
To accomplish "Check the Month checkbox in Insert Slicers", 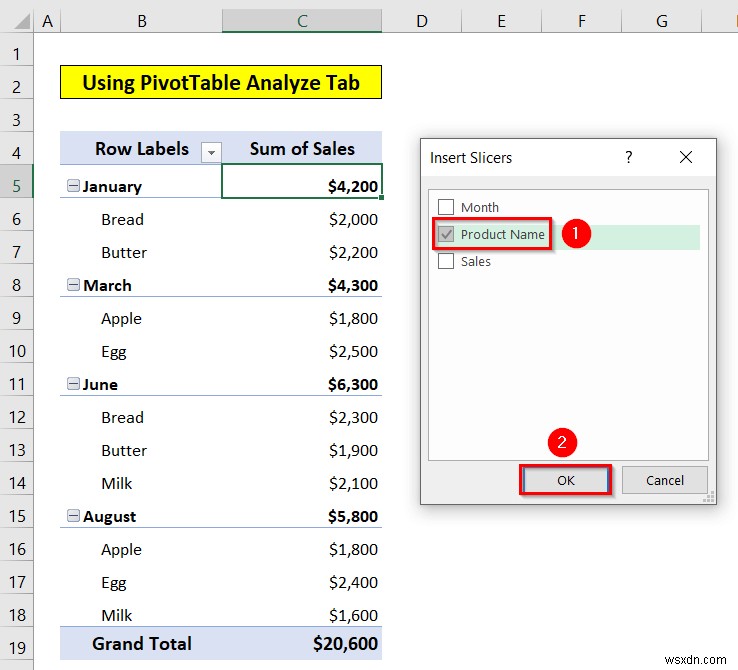I will [x=446, y=207].
